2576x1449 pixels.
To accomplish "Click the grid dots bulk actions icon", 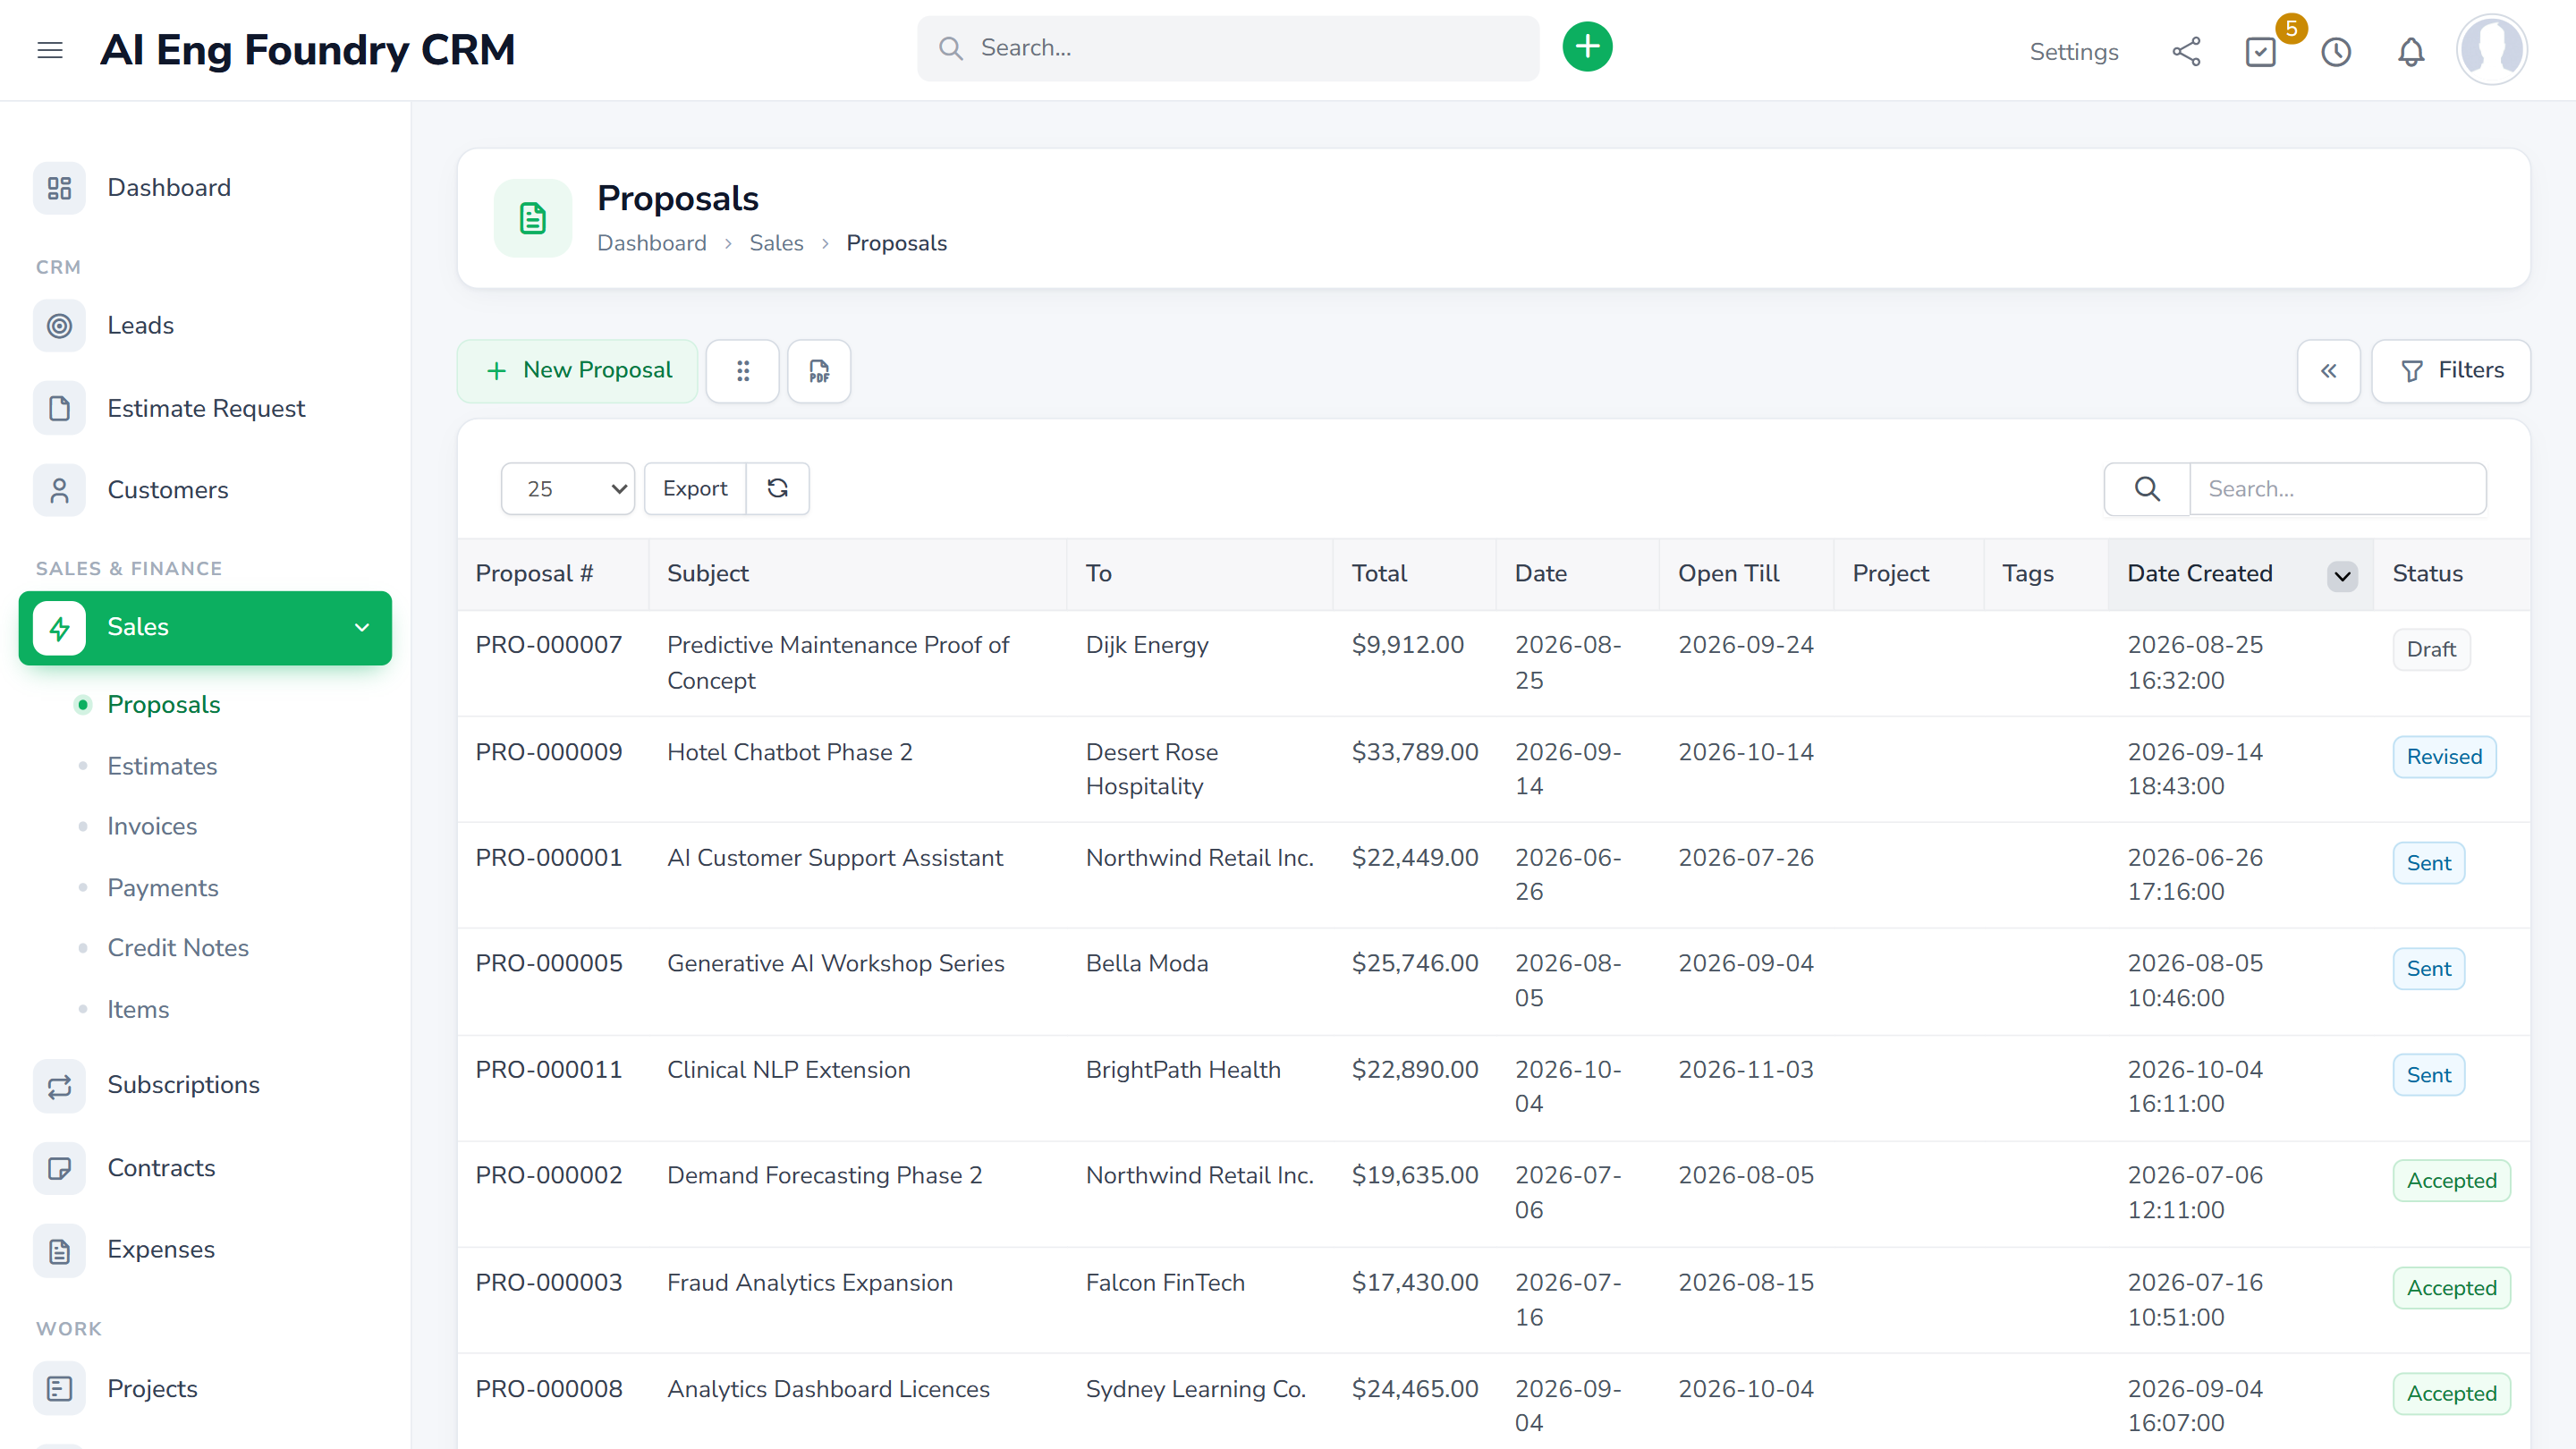I will click(742, 371).
